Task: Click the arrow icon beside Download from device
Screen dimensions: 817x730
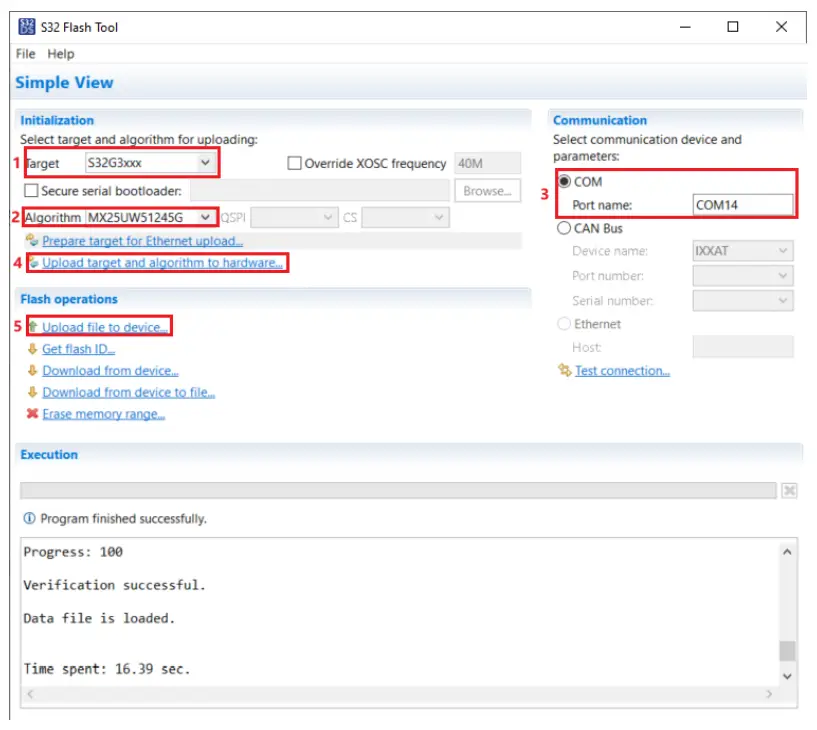Action: point(32,370)
